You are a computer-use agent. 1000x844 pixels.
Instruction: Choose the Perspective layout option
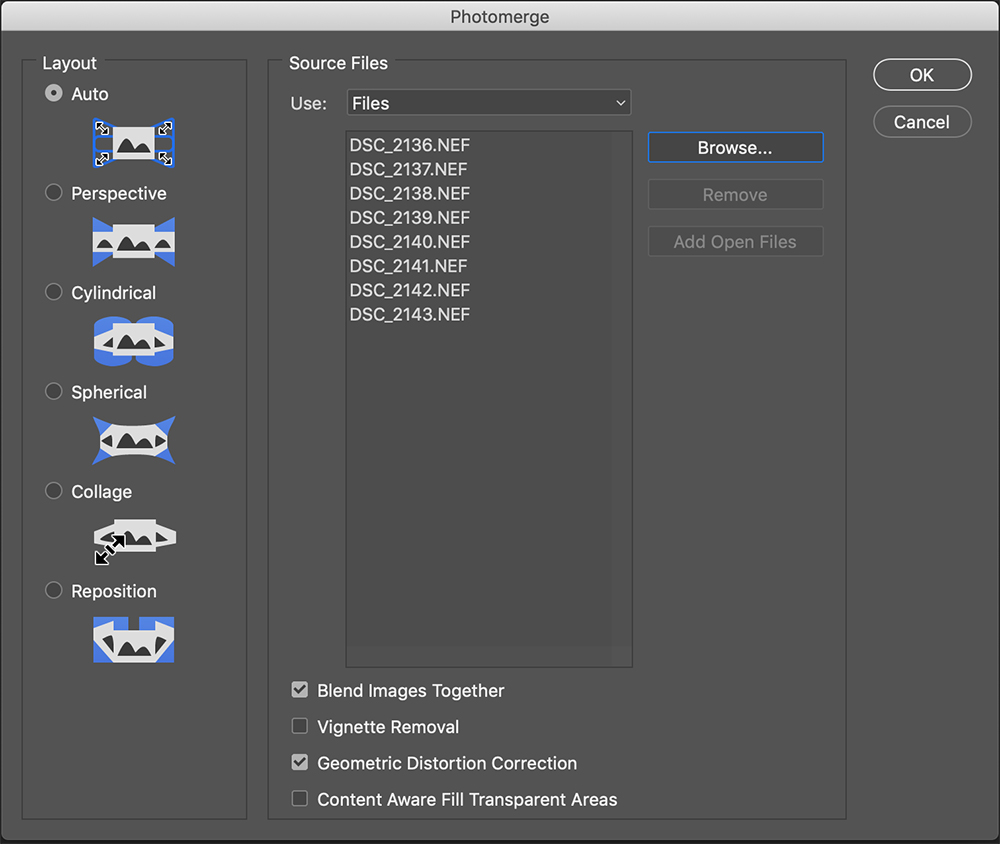54,193
